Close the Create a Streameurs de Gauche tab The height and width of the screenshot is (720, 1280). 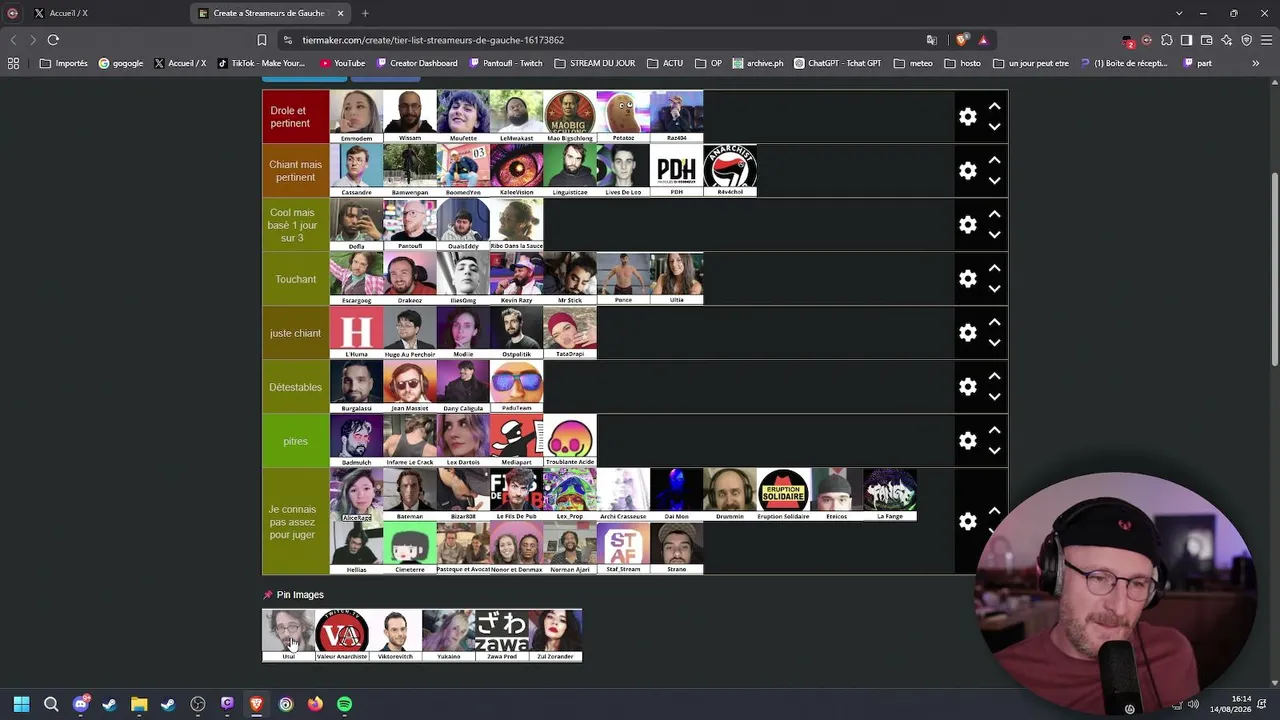click(x=340, y=13)
